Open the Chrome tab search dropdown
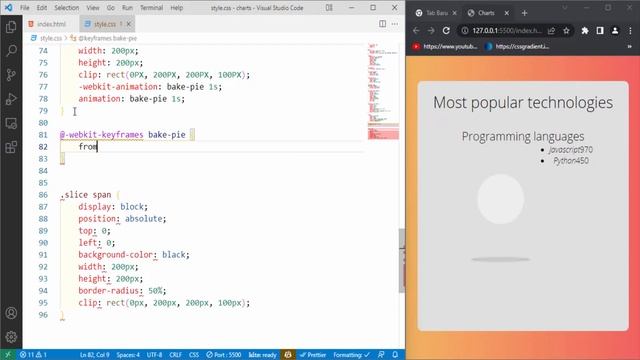This screenshot has height=360, width=640. [565, 8]
